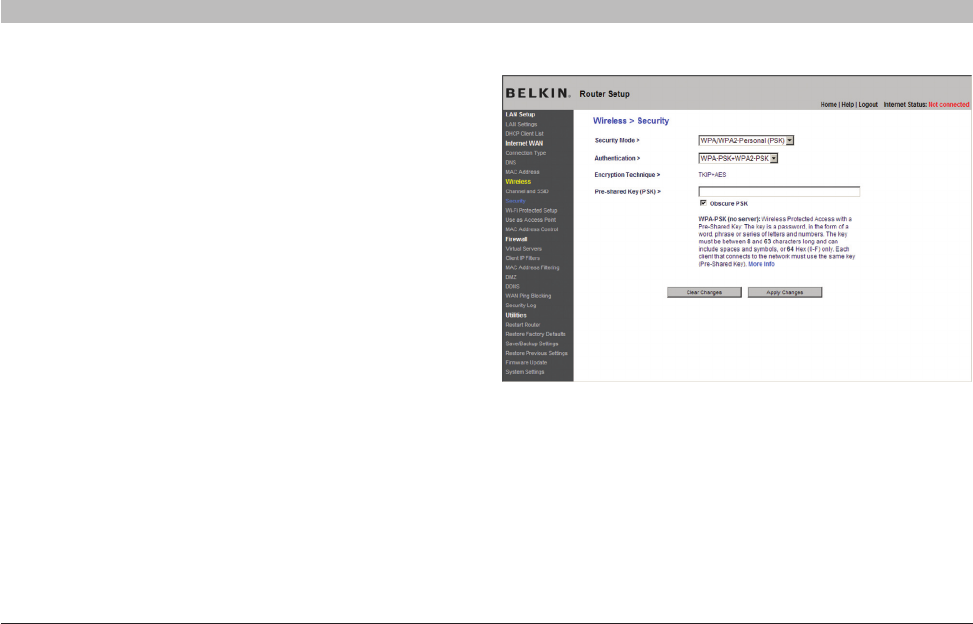Open the More Info link

(761, 264)
